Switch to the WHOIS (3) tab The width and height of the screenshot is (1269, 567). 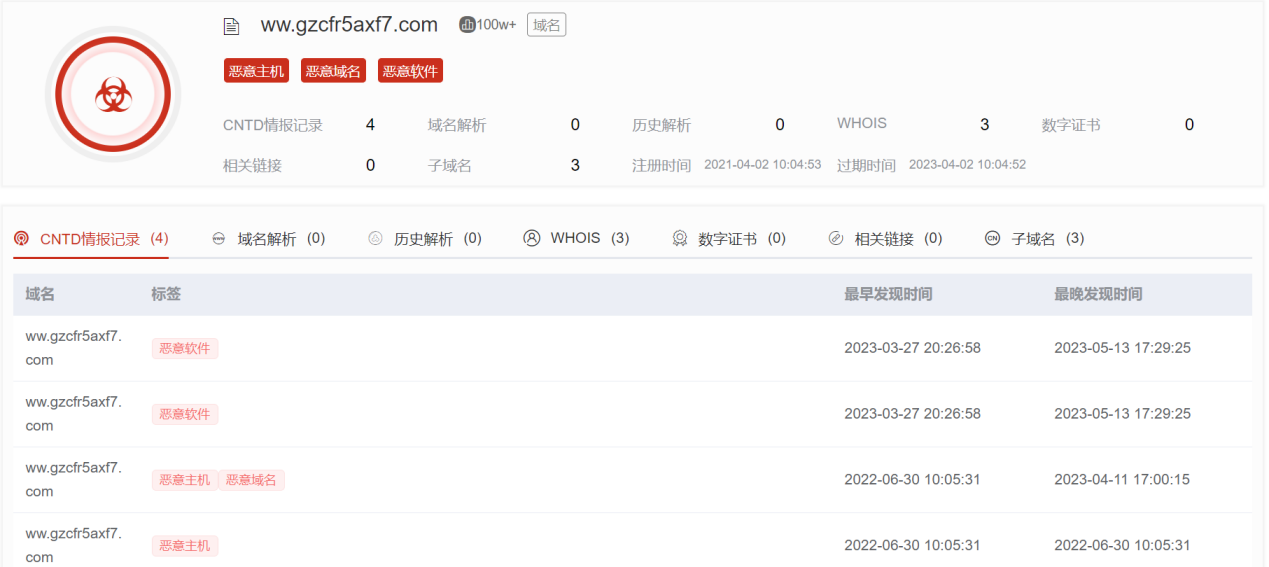point(590,238)
